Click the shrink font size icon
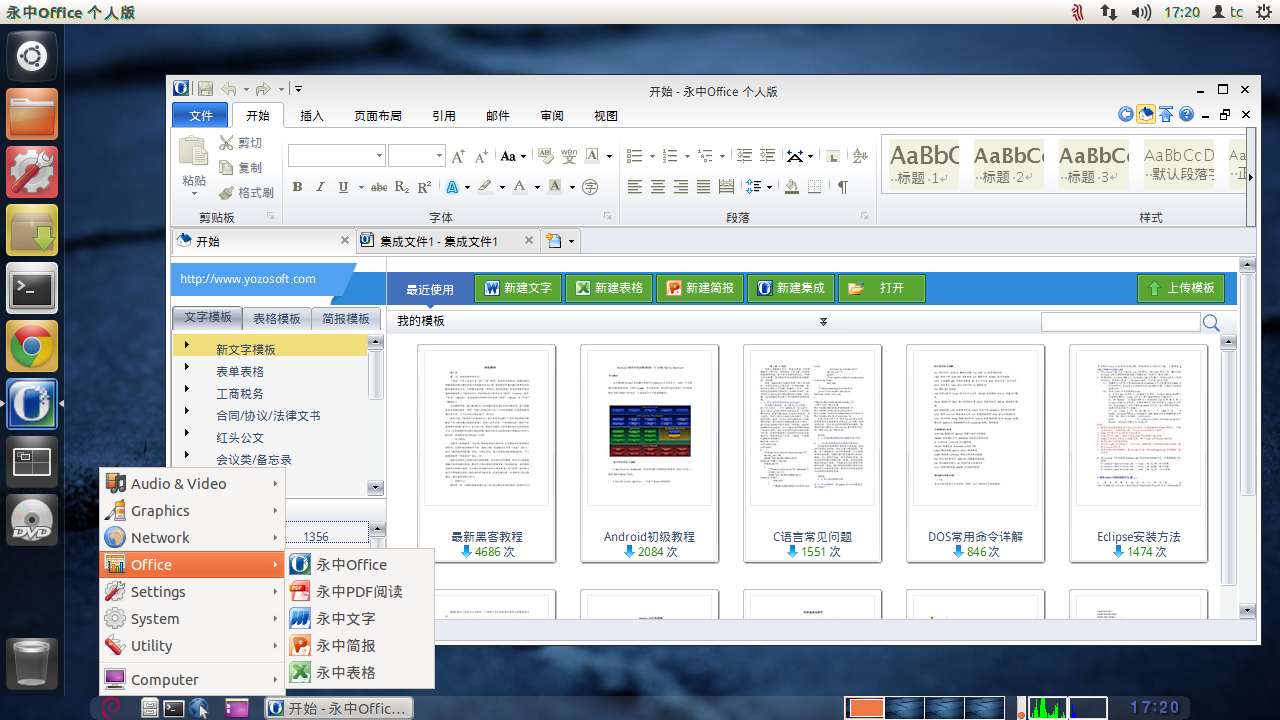 481,156
